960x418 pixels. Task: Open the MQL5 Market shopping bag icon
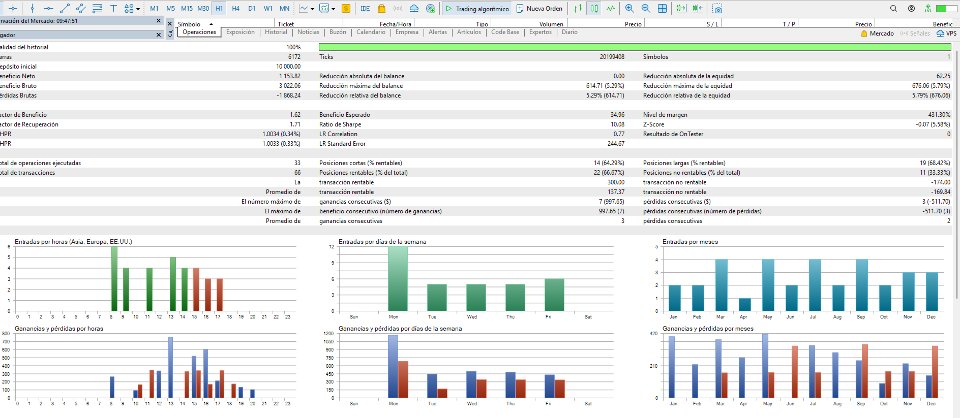381,9
